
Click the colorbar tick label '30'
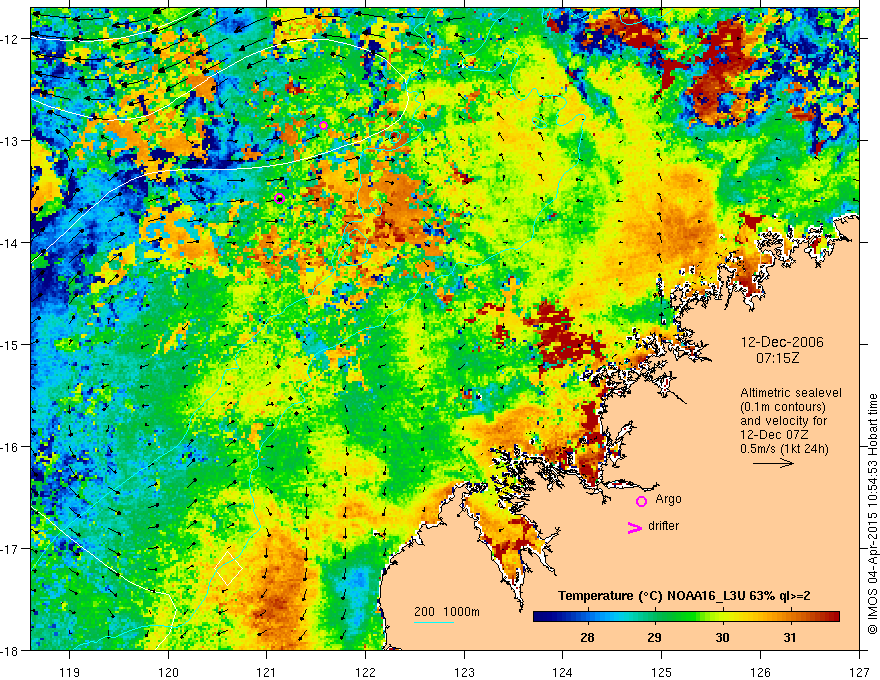pyautogui.click(x=722, y=638)
